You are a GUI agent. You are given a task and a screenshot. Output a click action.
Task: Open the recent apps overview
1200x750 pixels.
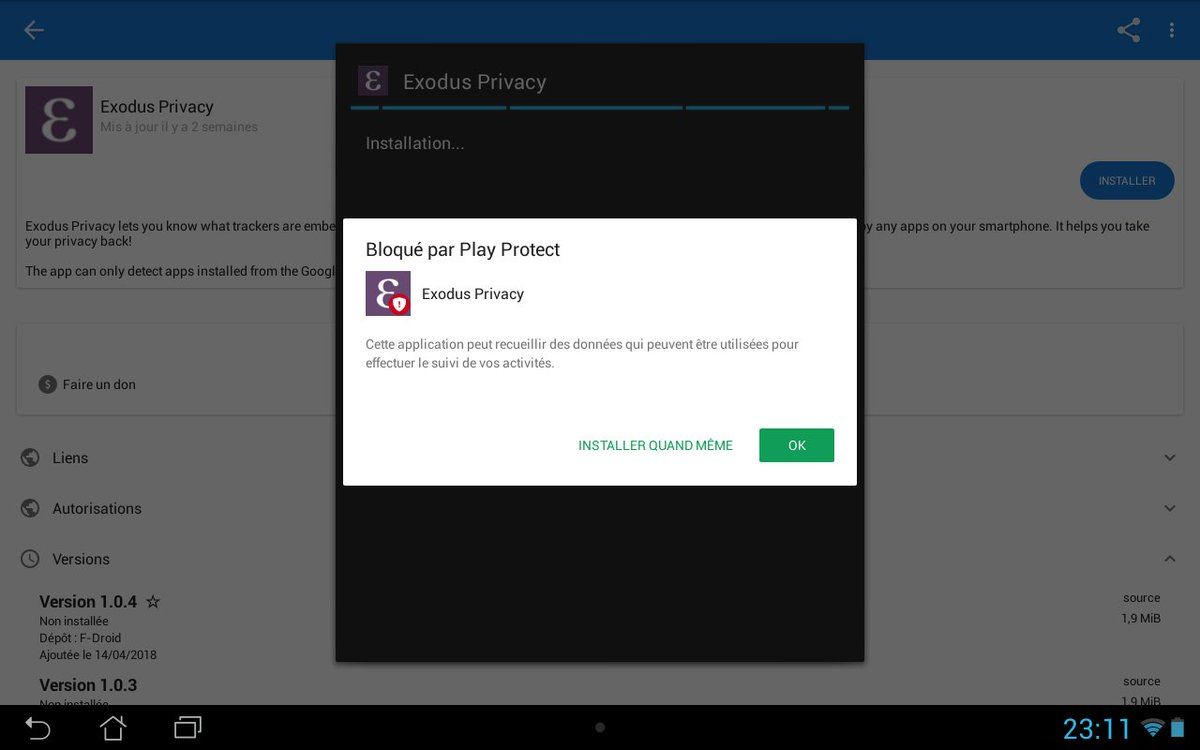(x=188, y=728)
